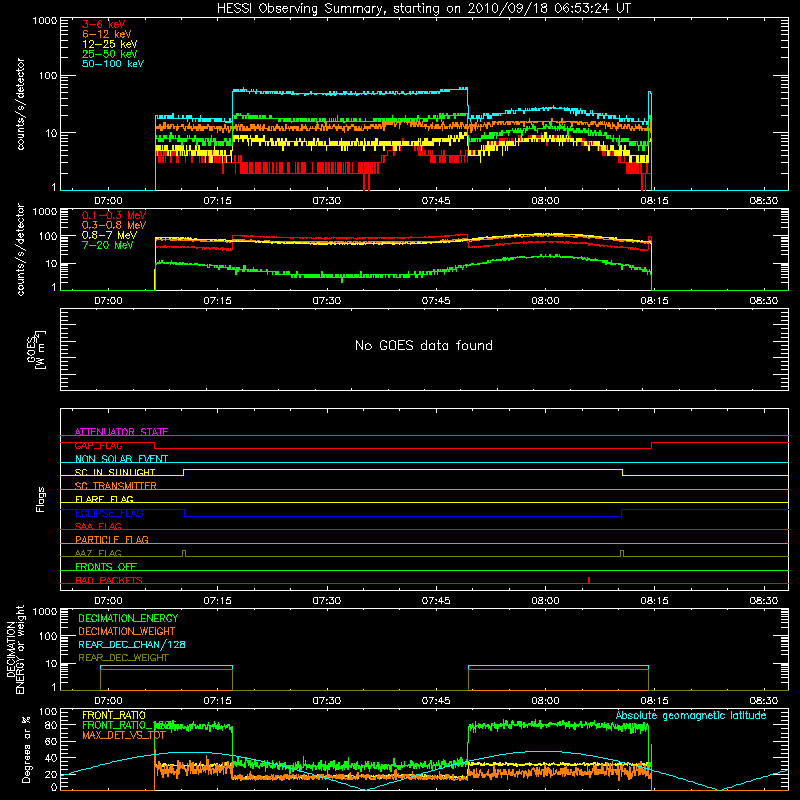Select the 6-12 keV legend label
800x800 pixels.
(x=107, y=34)
